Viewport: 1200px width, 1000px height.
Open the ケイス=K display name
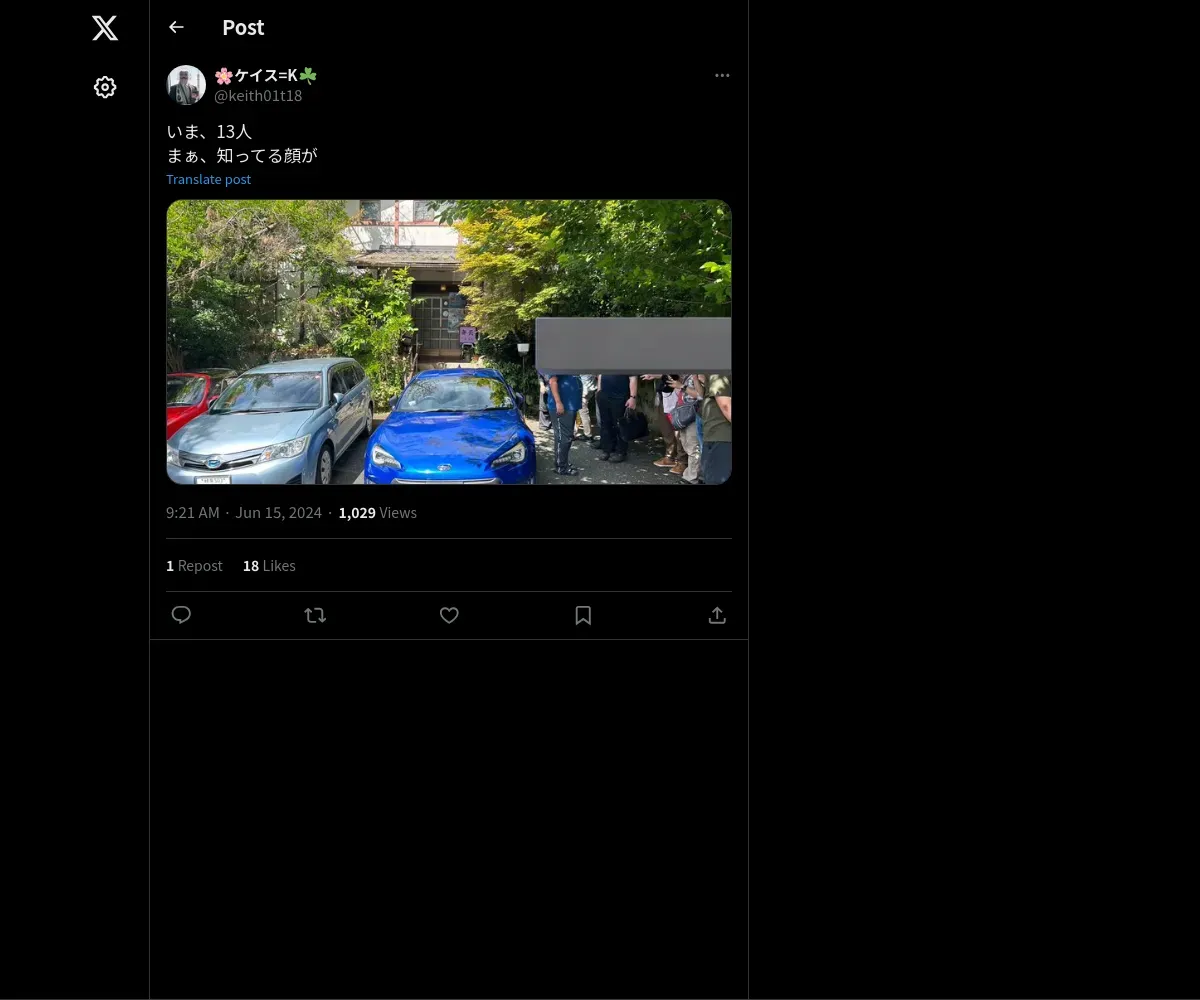[266, 75]
